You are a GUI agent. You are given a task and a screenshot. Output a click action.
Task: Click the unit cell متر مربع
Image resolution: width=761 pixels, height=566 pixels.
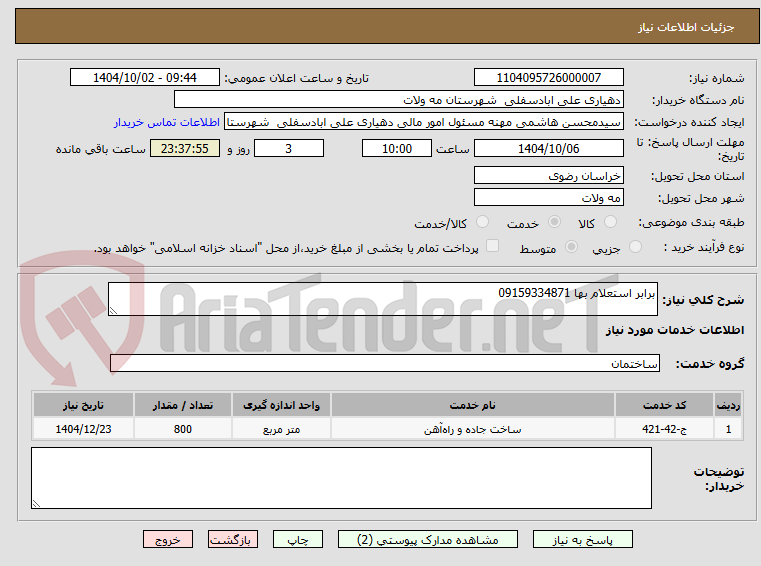point(281,429)
